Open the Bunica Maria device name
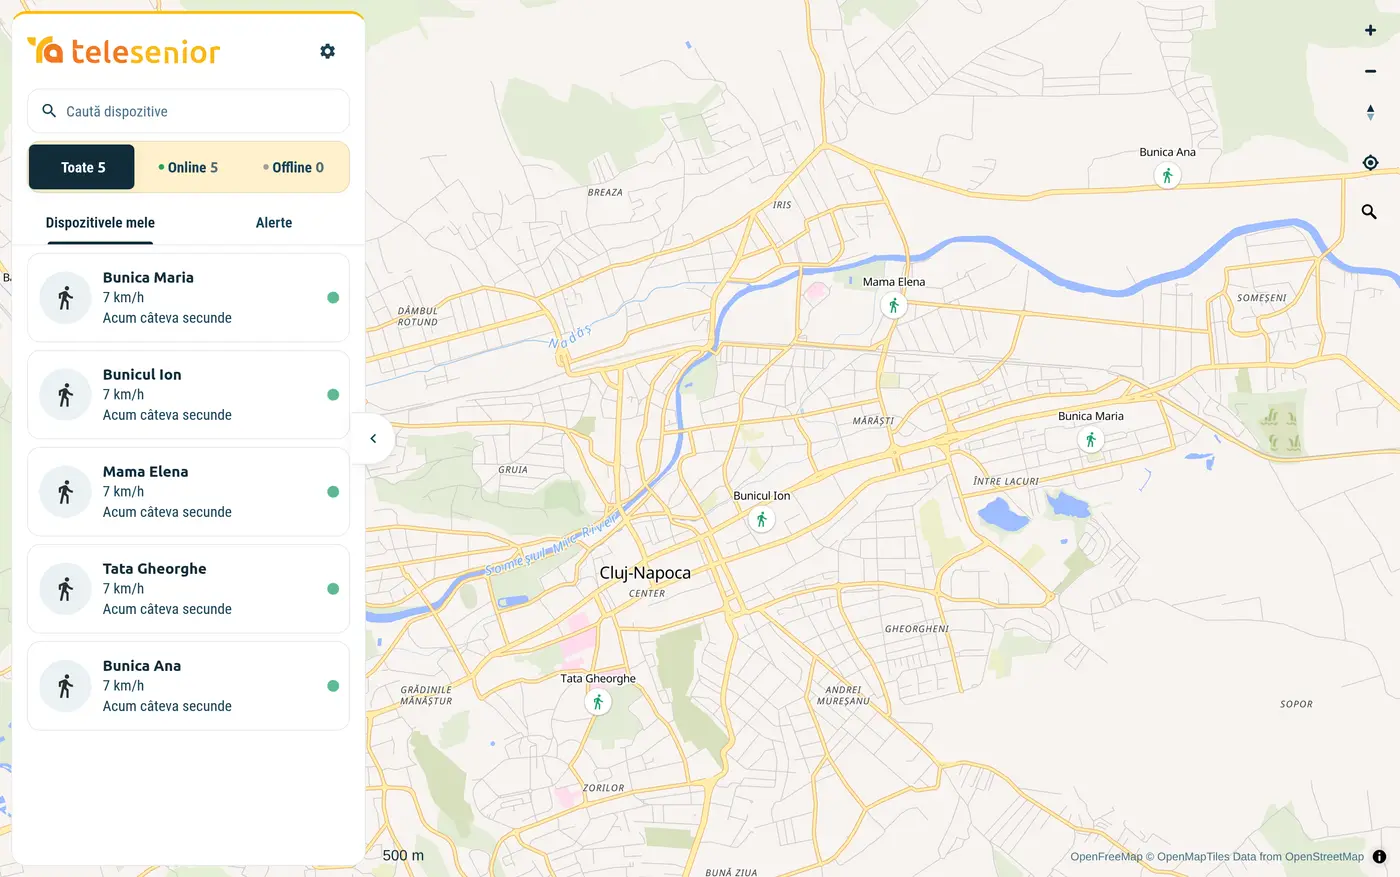 click(x=148, y=277)
